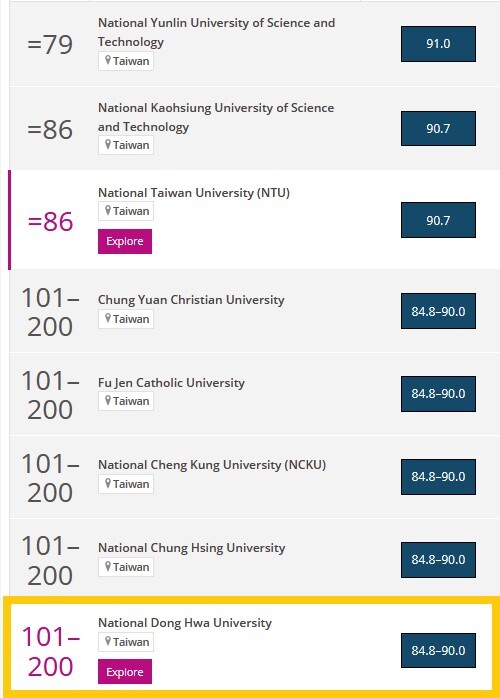Click Taiwan location tag under National Dong Hwa
This screenshot has width=500, height=698.
pyautogui.click(x=126, y=642)
